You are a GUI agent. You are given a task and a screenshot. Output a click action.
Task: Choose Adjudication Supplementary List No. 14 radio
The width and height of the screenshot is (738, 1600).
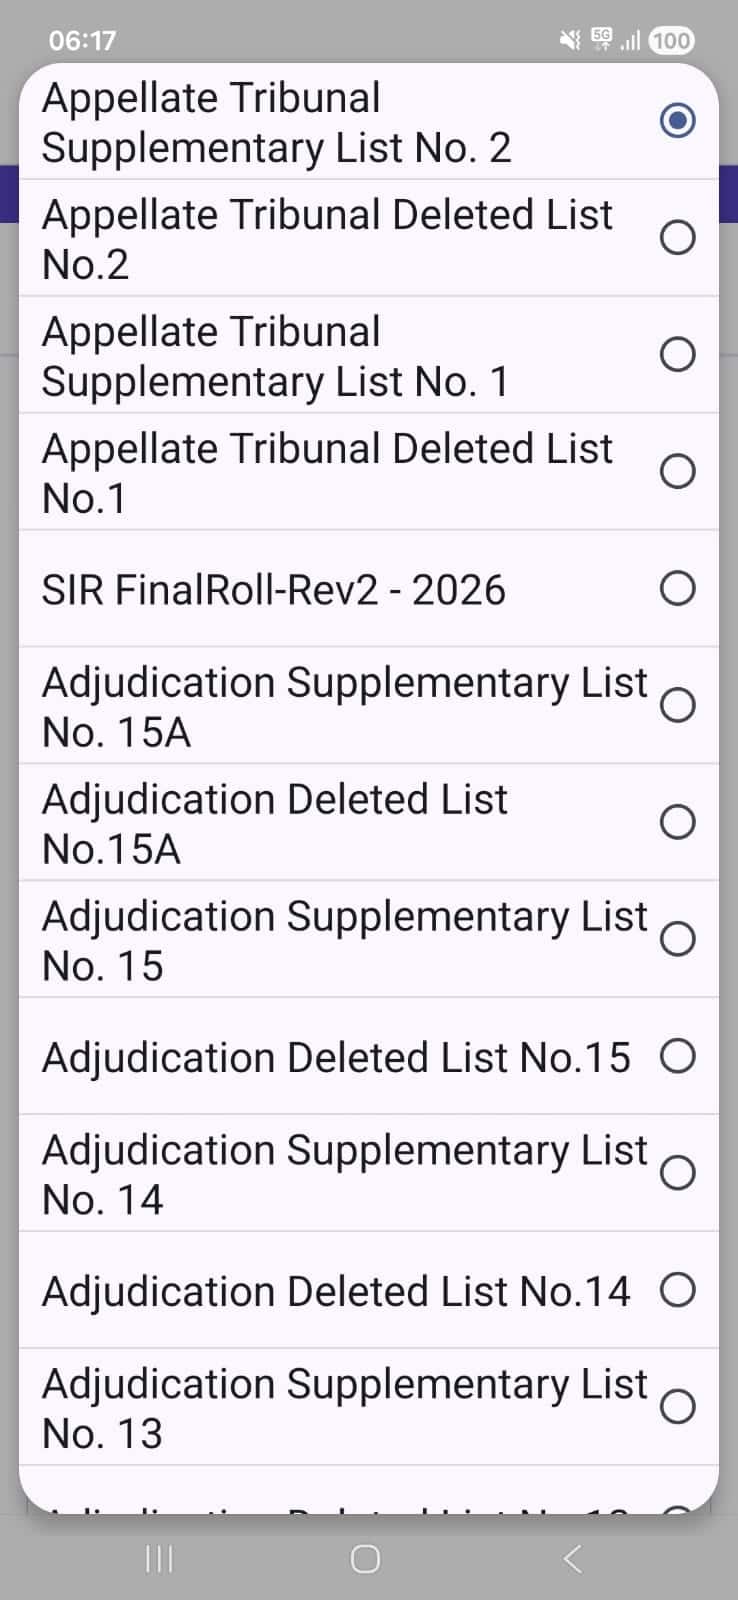(677, 1173)
